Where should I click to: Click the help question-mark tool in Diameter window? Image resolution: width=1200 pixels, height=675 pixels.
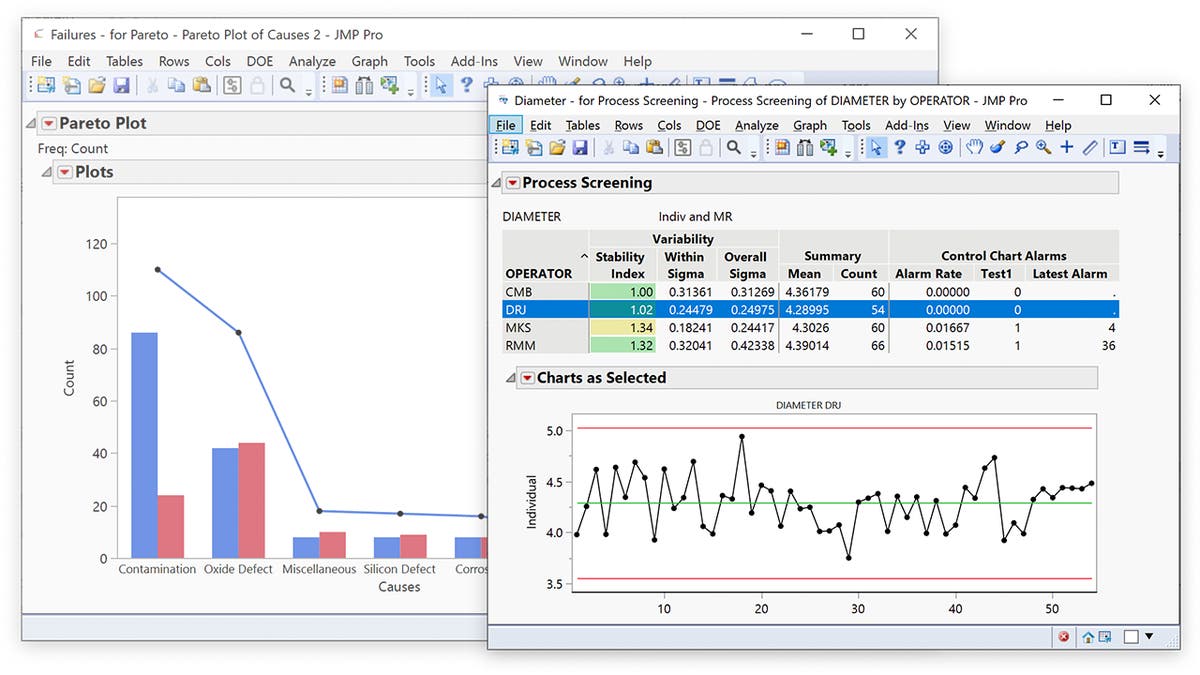(899, 148)
